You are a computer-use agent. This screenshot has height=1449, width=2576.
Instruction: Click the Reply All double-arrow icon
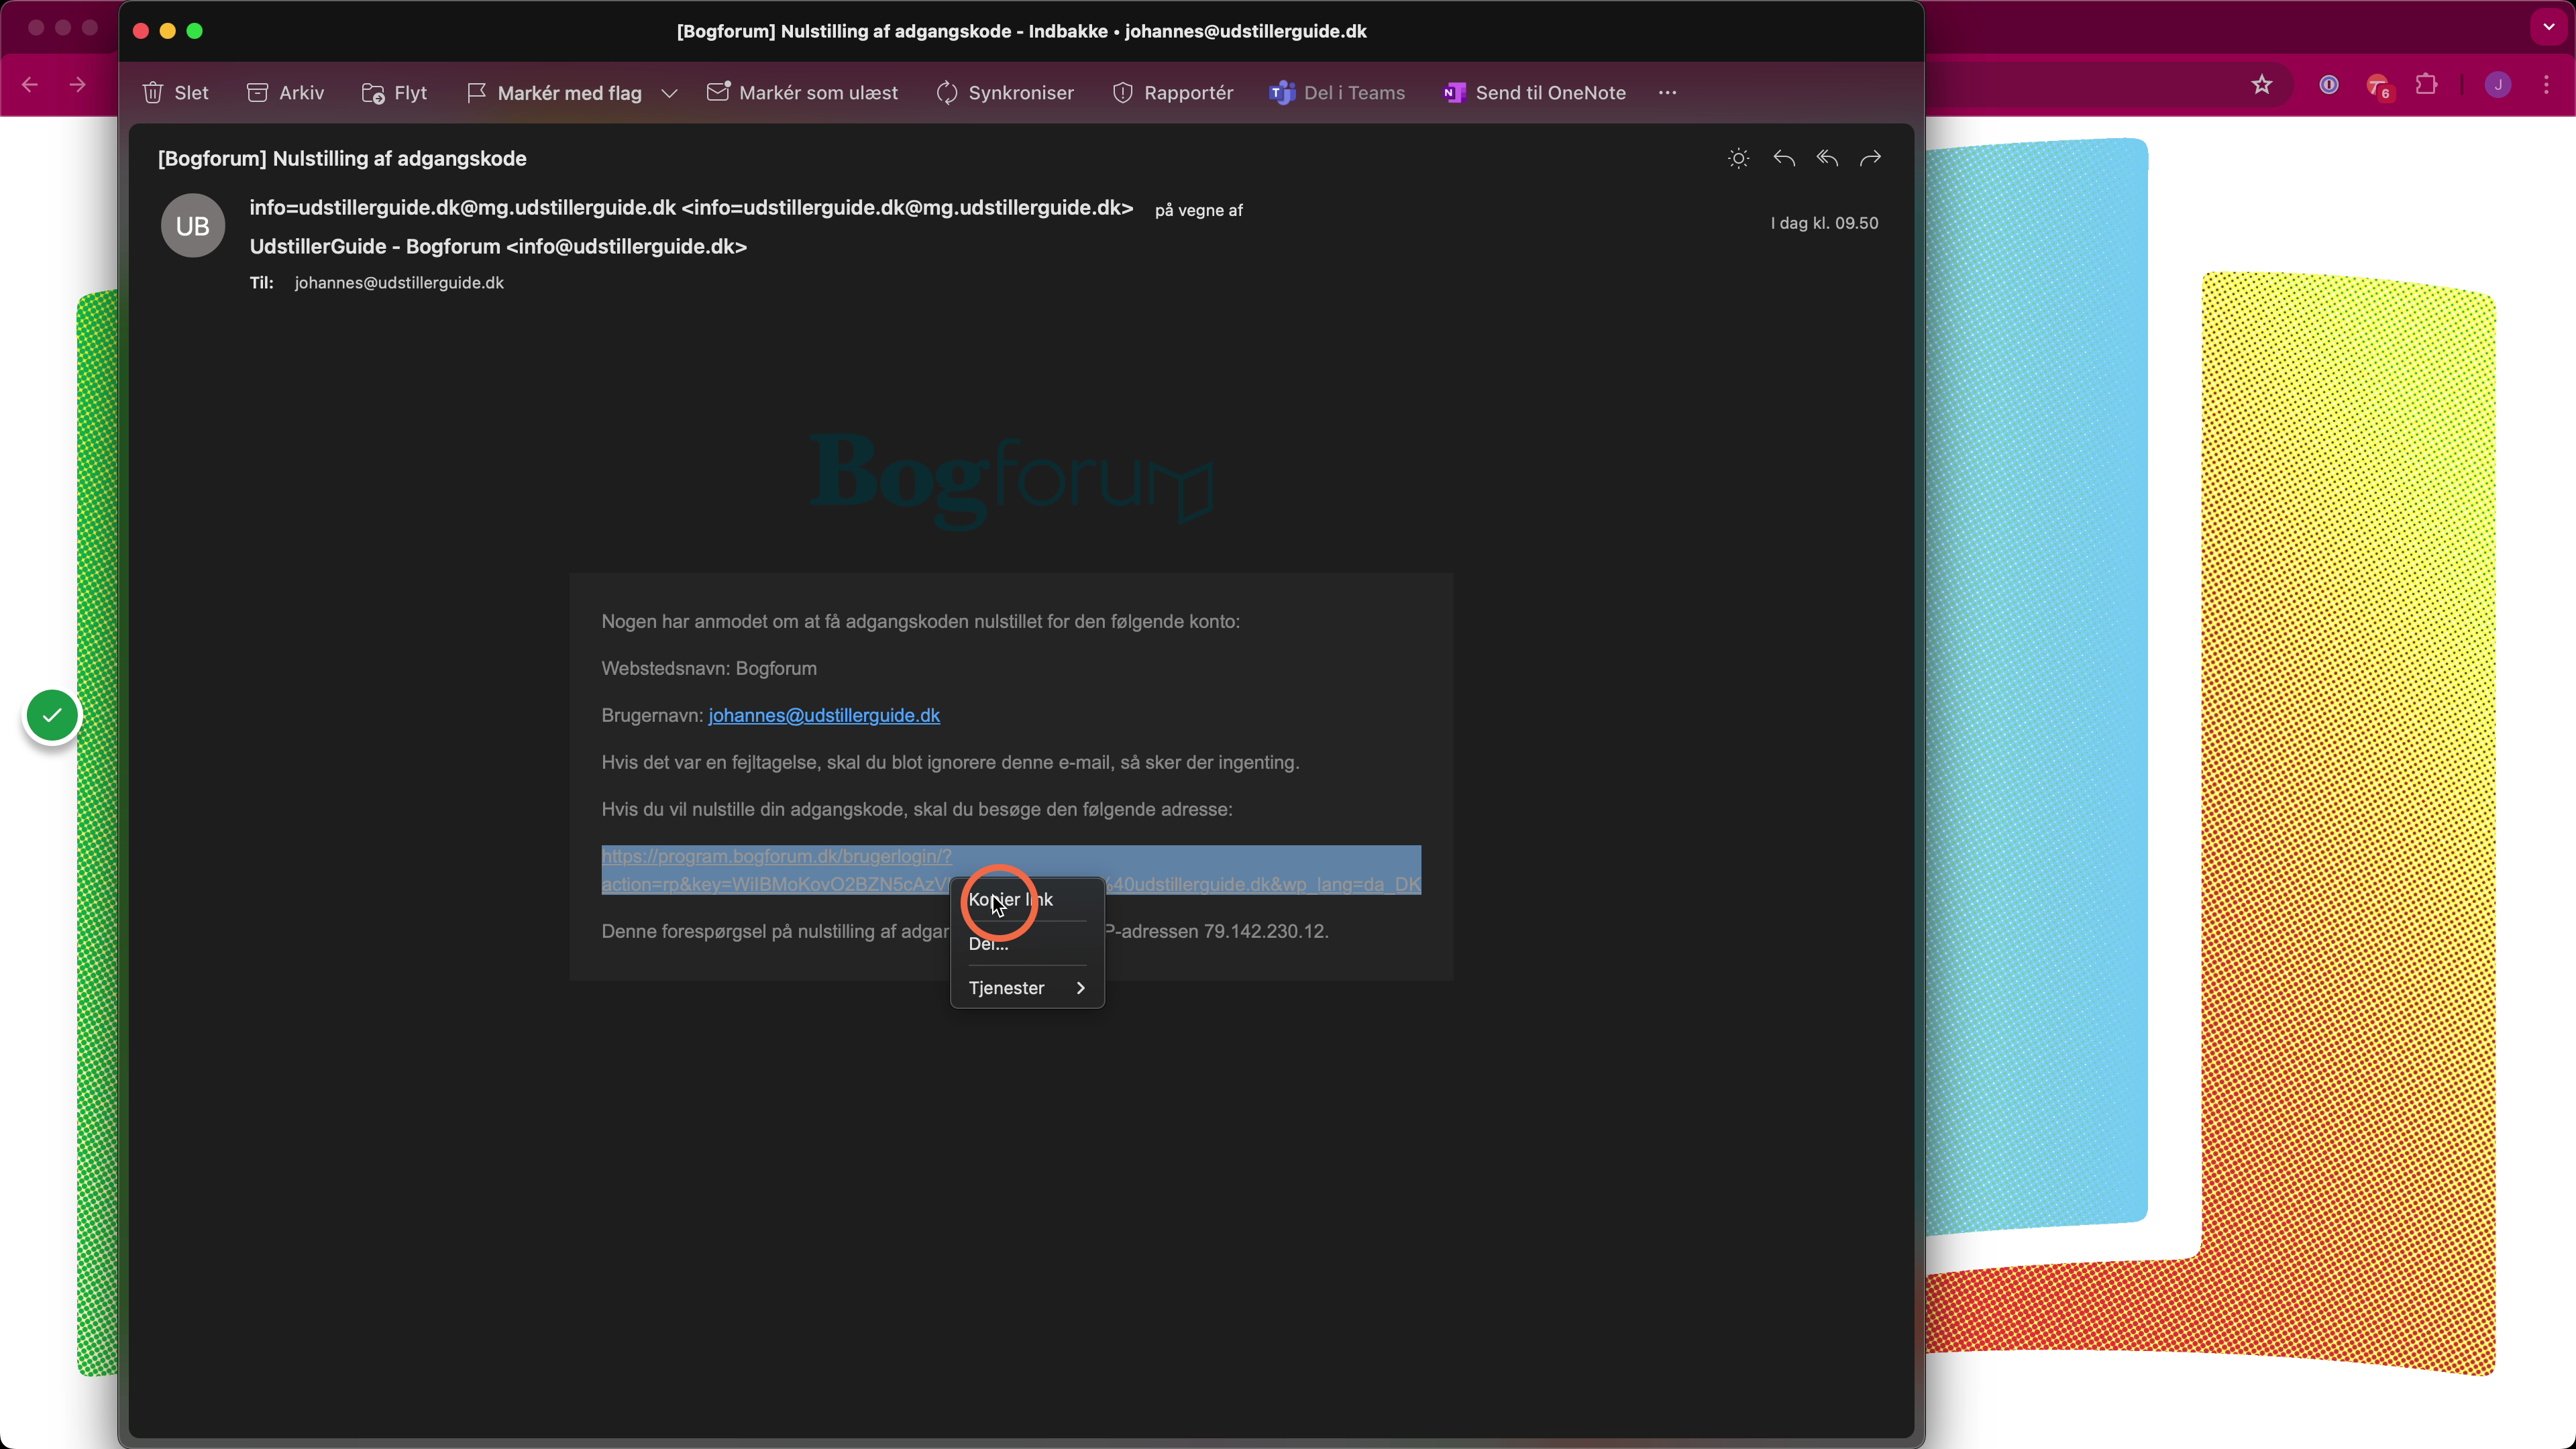(1827, 158)
